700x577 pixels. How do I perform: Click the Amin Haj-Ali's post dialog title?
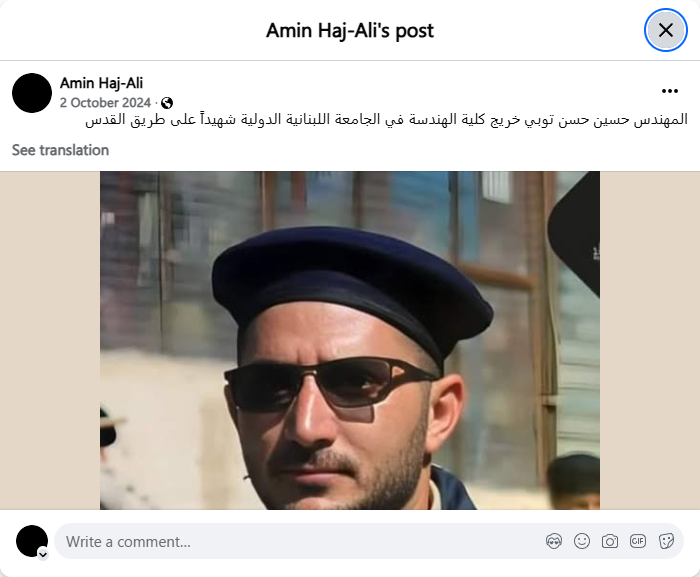point(350,31)
